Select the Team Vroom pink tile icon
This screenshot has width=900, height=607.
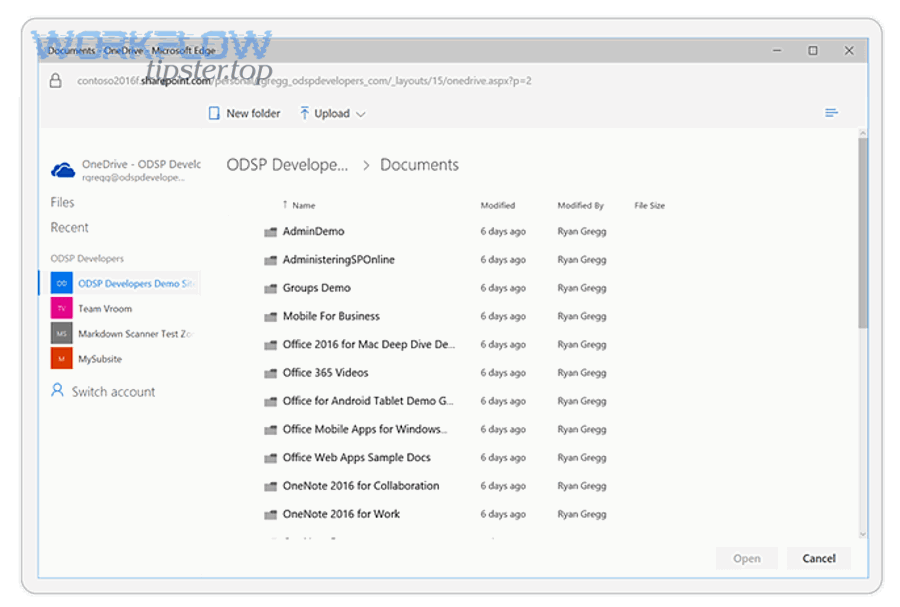[x=61, y=309]
